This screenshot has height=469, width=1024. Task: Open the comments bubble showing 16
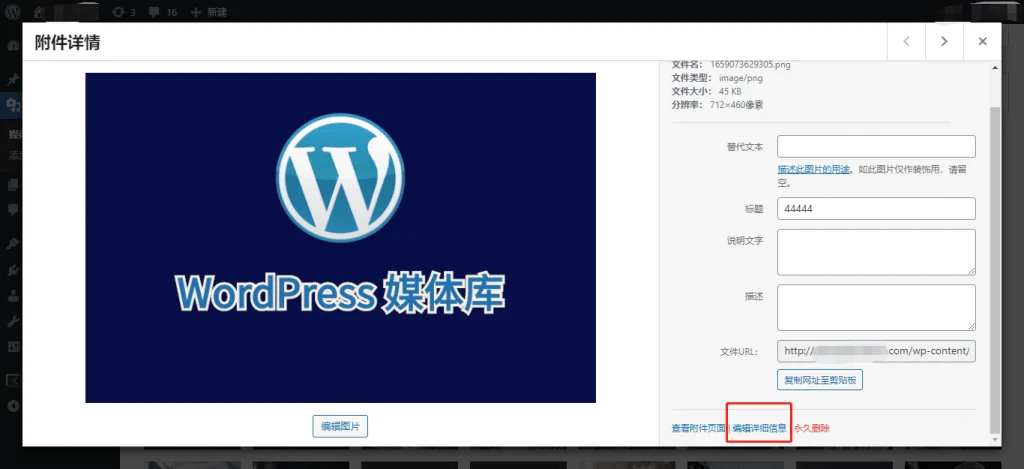tap(163, 12)
